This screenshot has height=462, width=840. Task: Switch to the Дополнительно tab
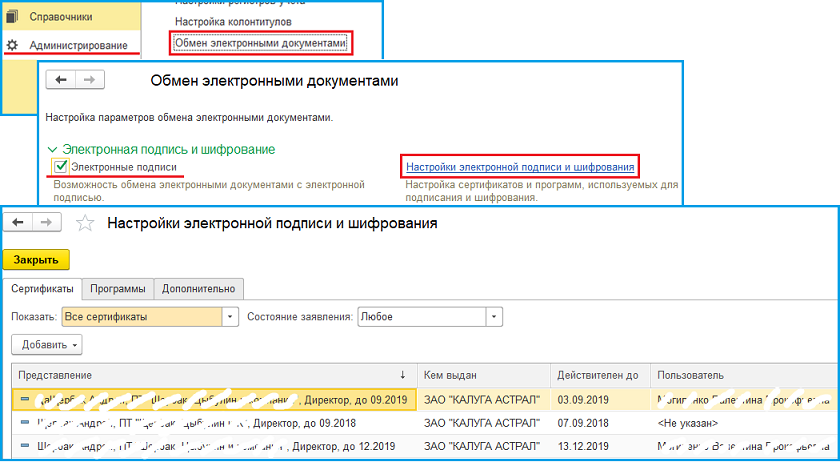tap(199, 288)
